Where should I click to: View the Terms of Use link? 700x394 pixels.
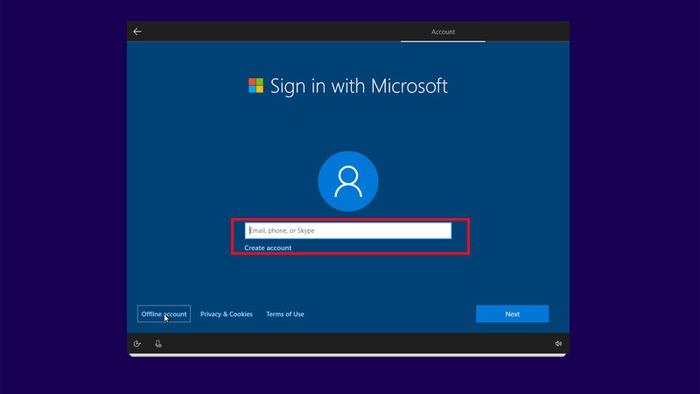(285, 314)
